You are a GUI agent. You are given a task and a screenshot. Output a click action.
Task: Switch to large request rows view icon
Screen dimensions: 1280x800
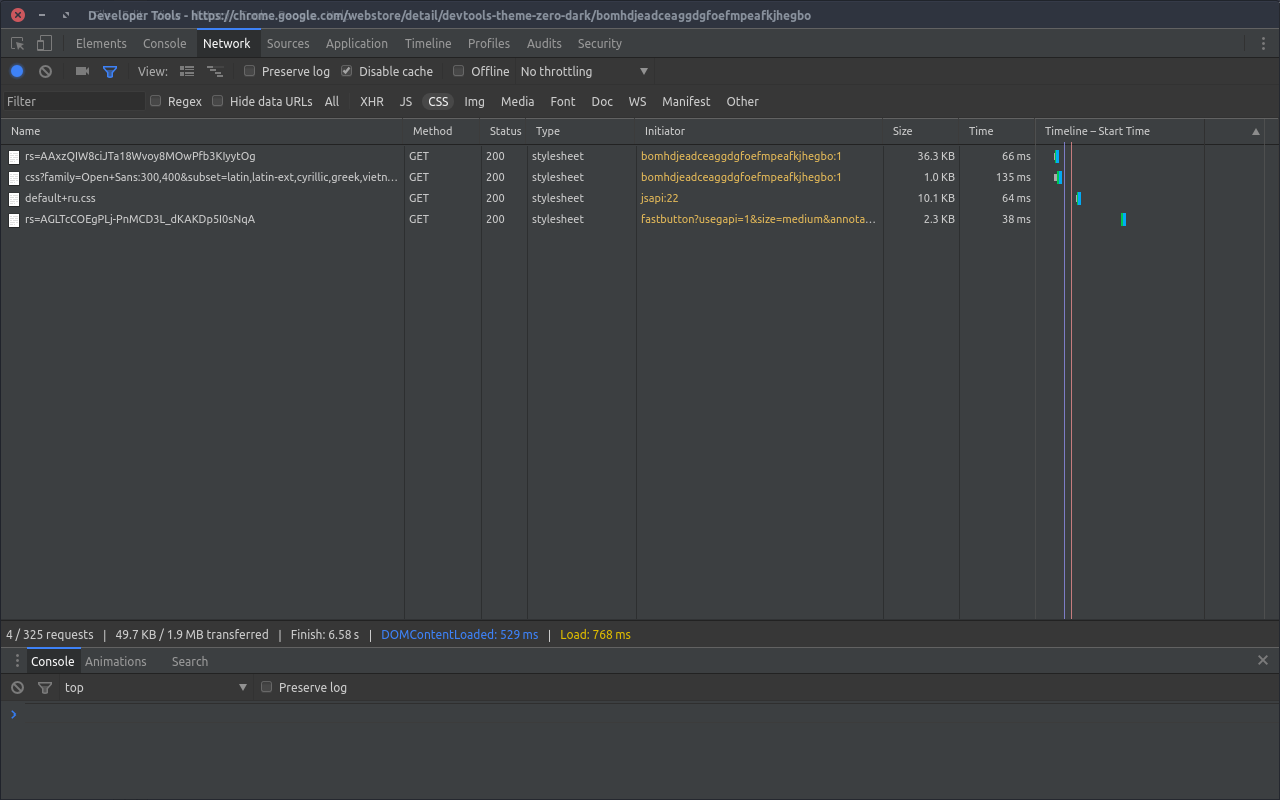186,71
